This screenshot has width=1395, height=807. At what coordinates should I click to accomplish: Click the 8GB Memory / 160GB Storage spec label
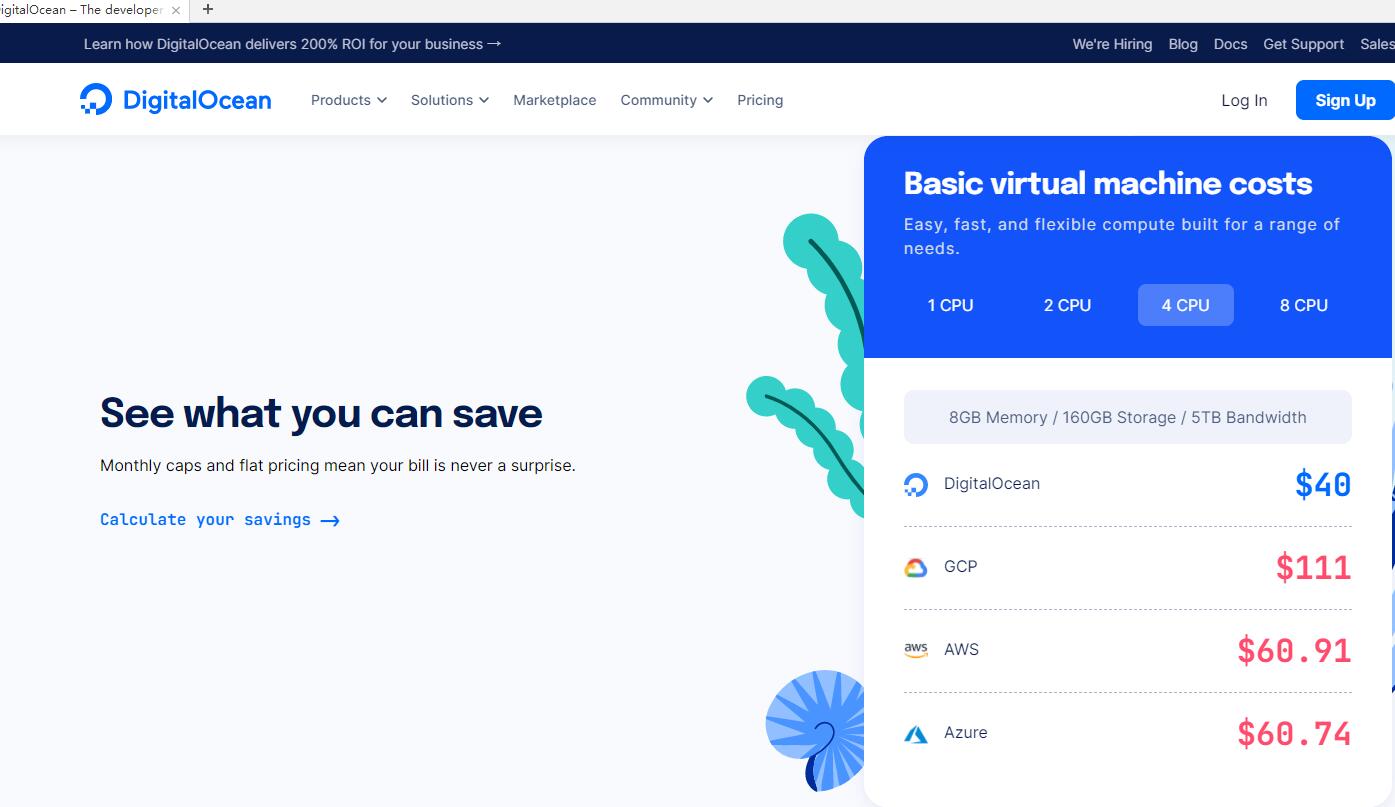pos(1128,417)
